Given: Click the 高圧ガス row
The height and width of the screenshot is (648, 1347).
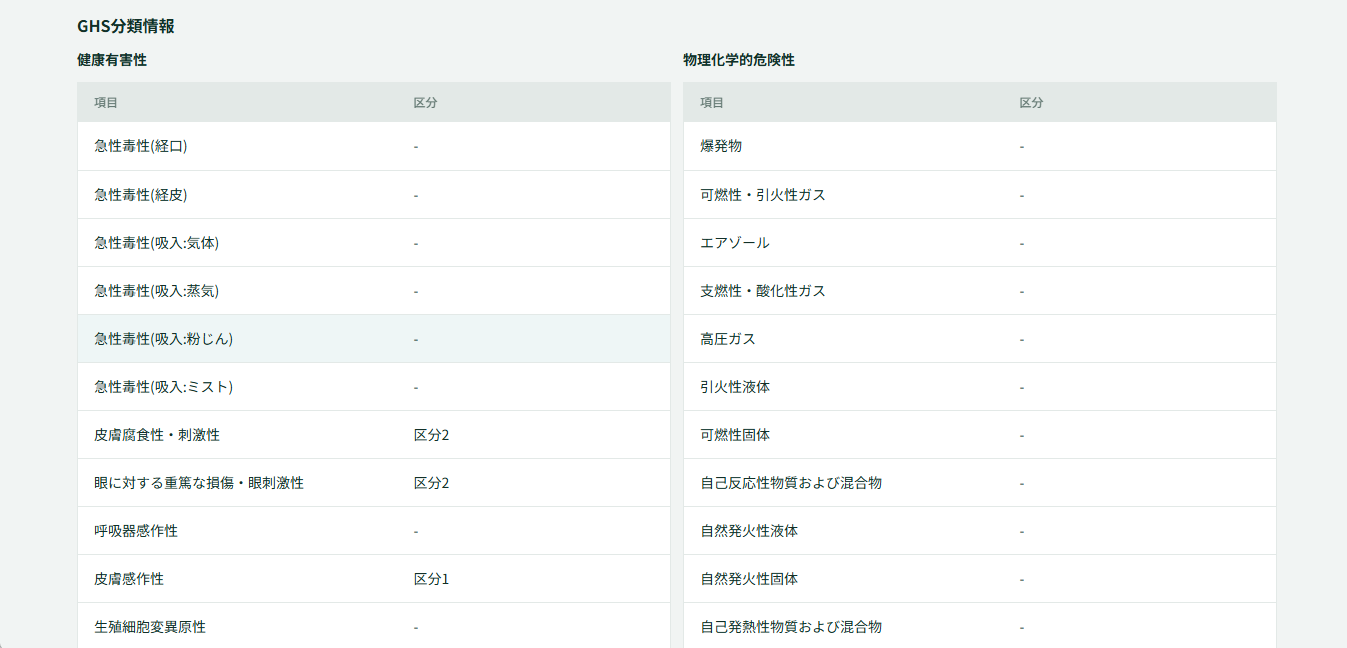Looking at the screenshot, I should pos(980,338).
